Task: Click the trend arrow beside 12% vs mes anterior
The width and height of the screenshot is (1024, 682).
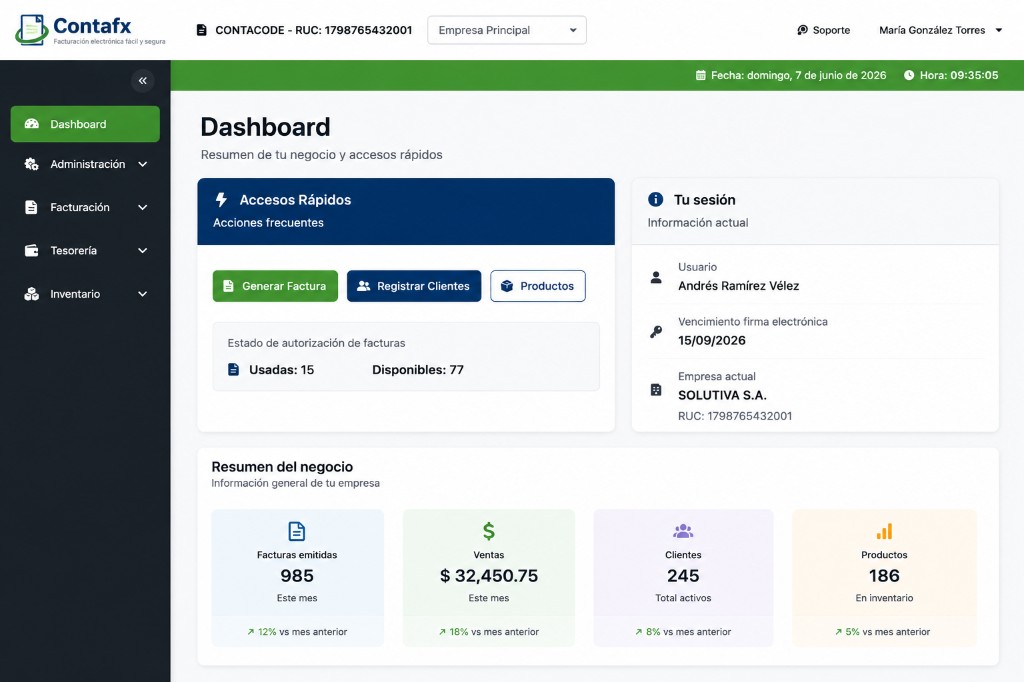Action: 251,632
